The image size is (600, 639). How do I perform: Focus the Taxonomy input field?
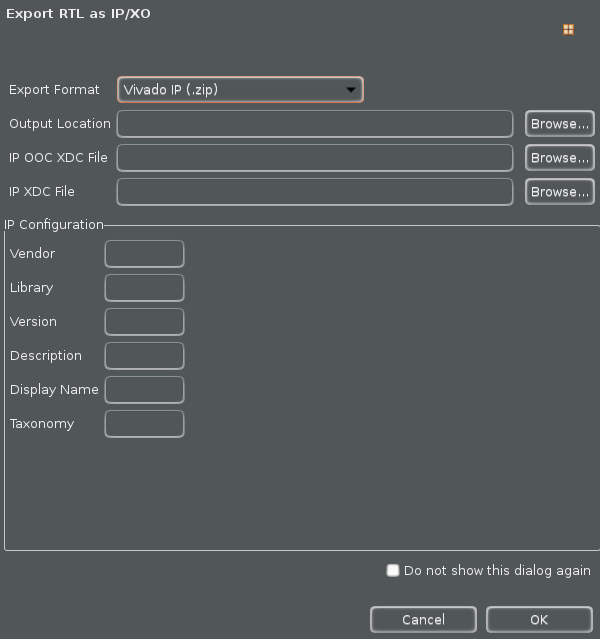144,424
